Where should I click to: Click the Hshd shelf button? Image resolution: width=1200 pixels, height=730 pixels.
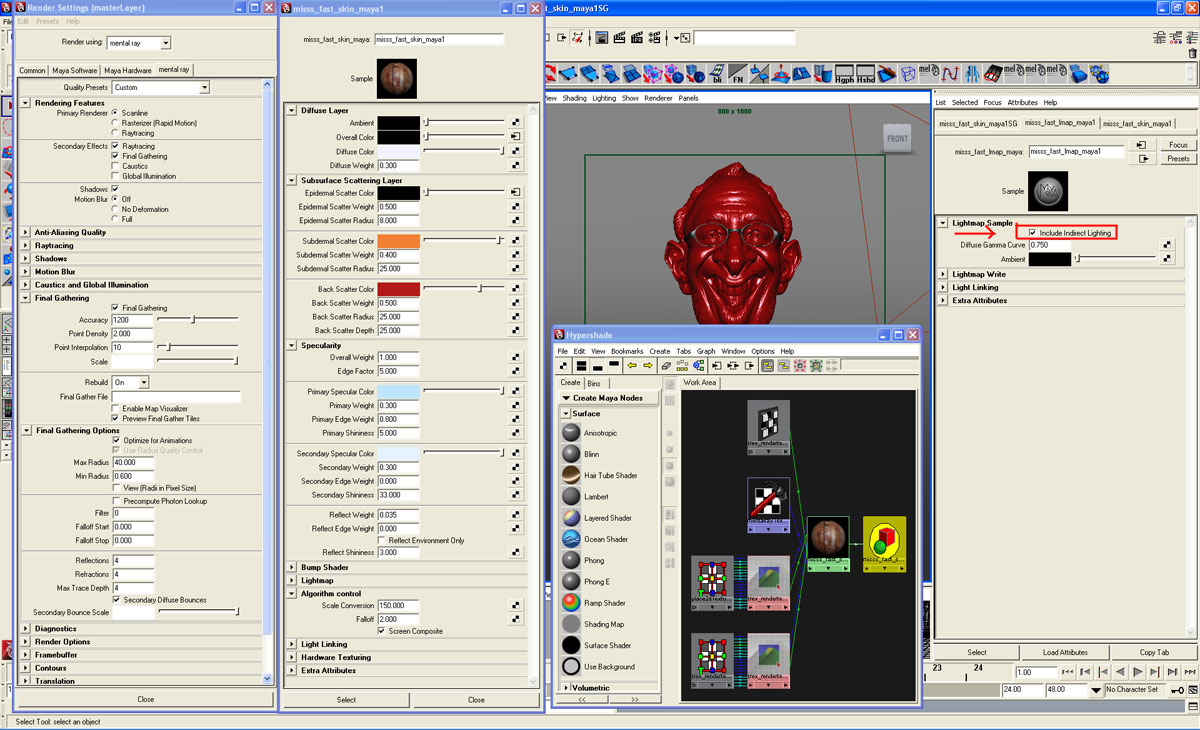(x=866, y=74)
